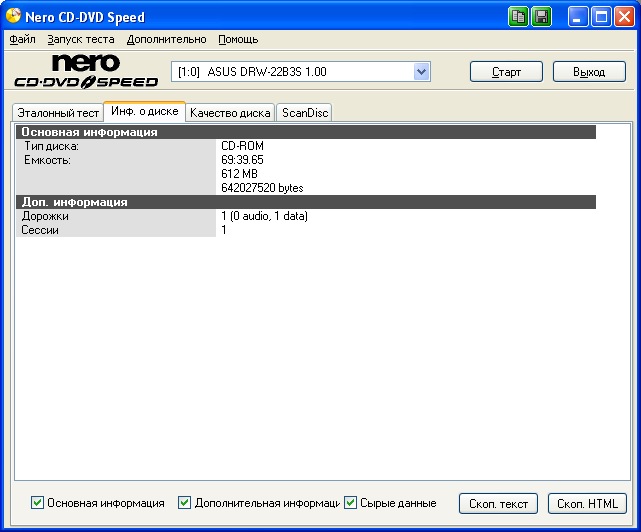Click the Выход button
Screen dimensions: 641x532
point(589,72)
